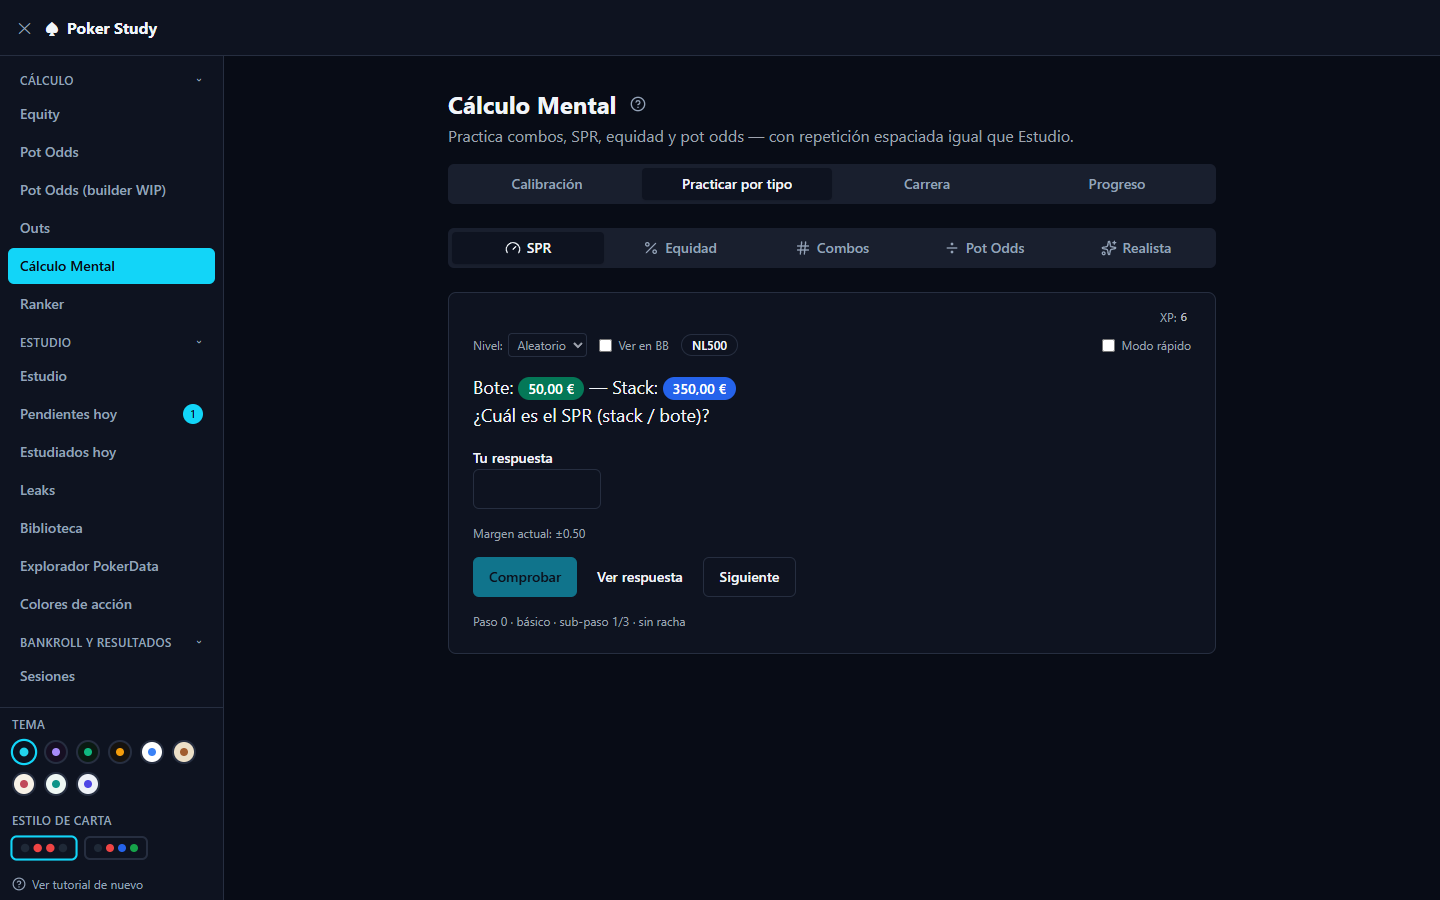Close the sidebar with the X icon

tap(25, 29)
